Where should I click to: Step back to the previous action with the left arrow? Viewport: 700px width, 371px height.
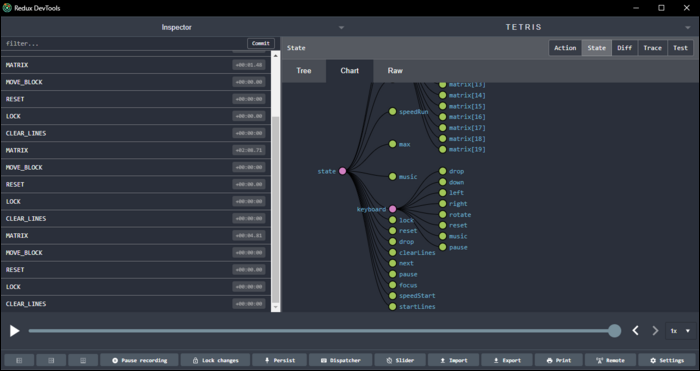tap(636, 331)
